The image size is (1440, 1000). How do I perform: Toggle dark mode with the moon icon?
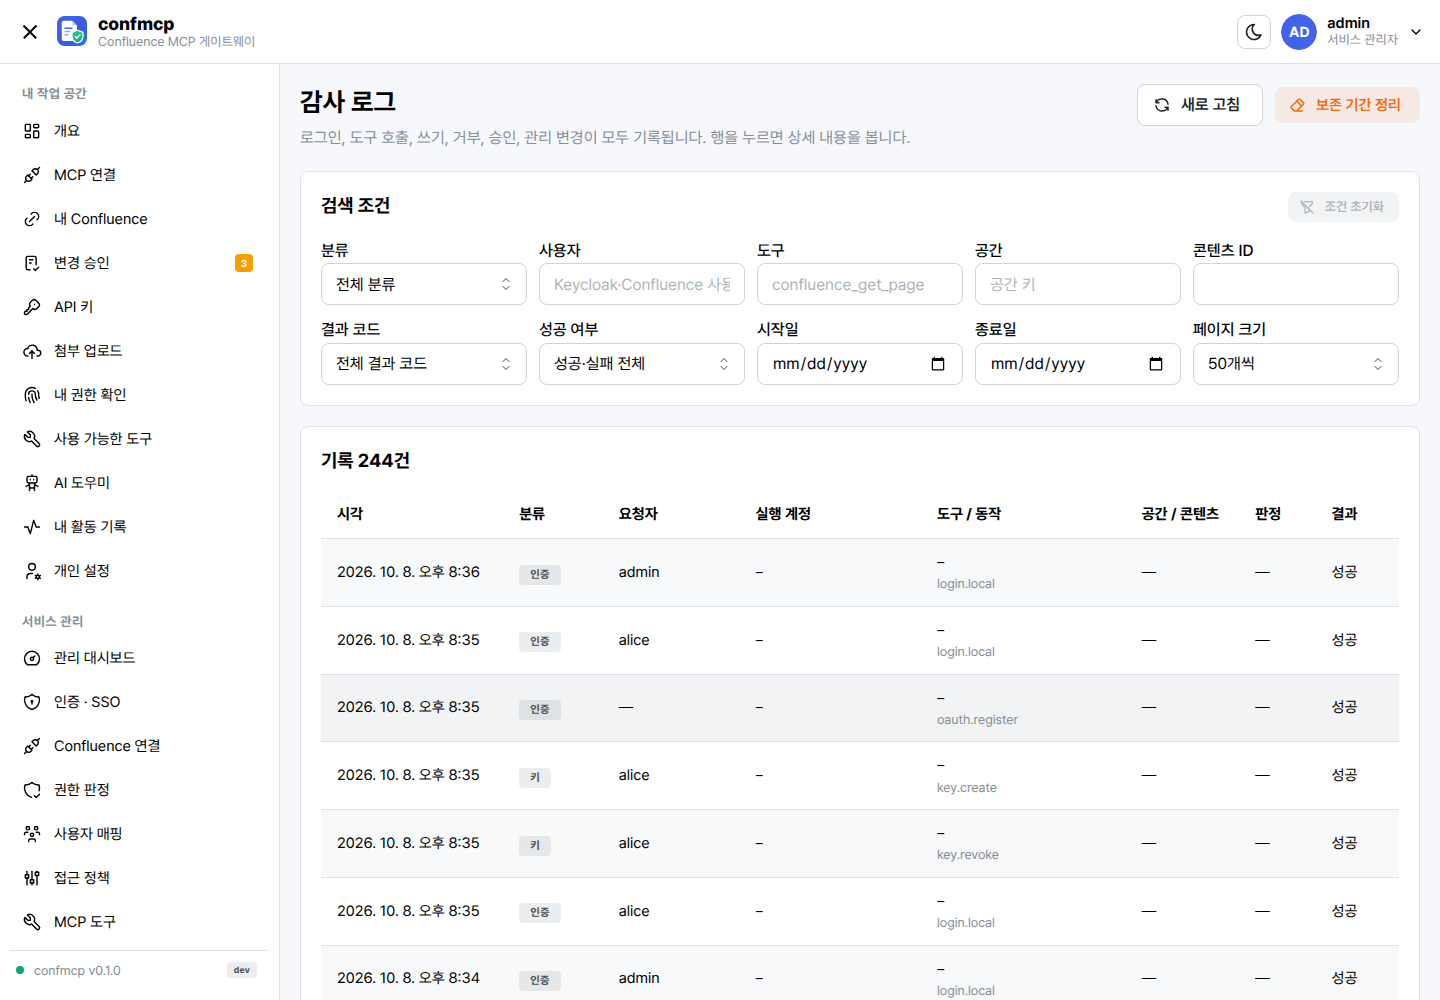pyautogui.click(x=1254, y=32)
